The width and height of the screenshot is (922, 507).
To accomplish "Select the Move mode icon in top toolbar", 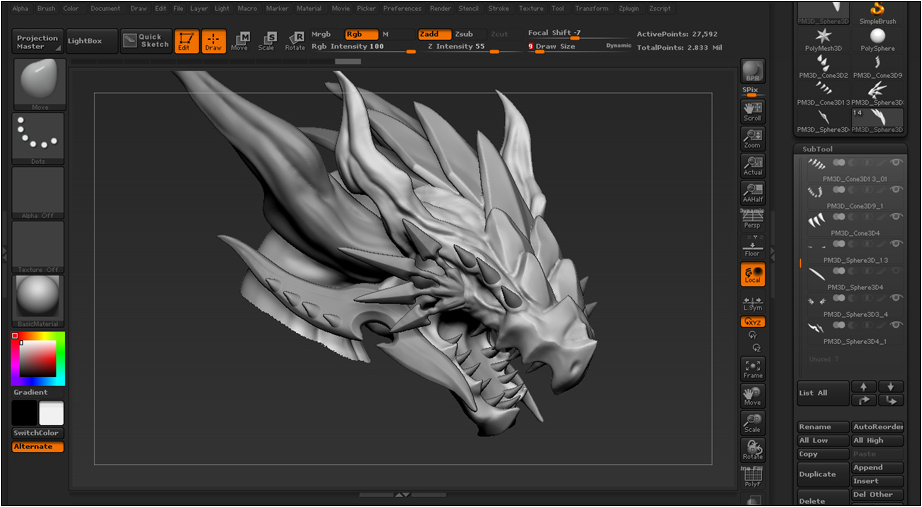I will tap(239, 41).
